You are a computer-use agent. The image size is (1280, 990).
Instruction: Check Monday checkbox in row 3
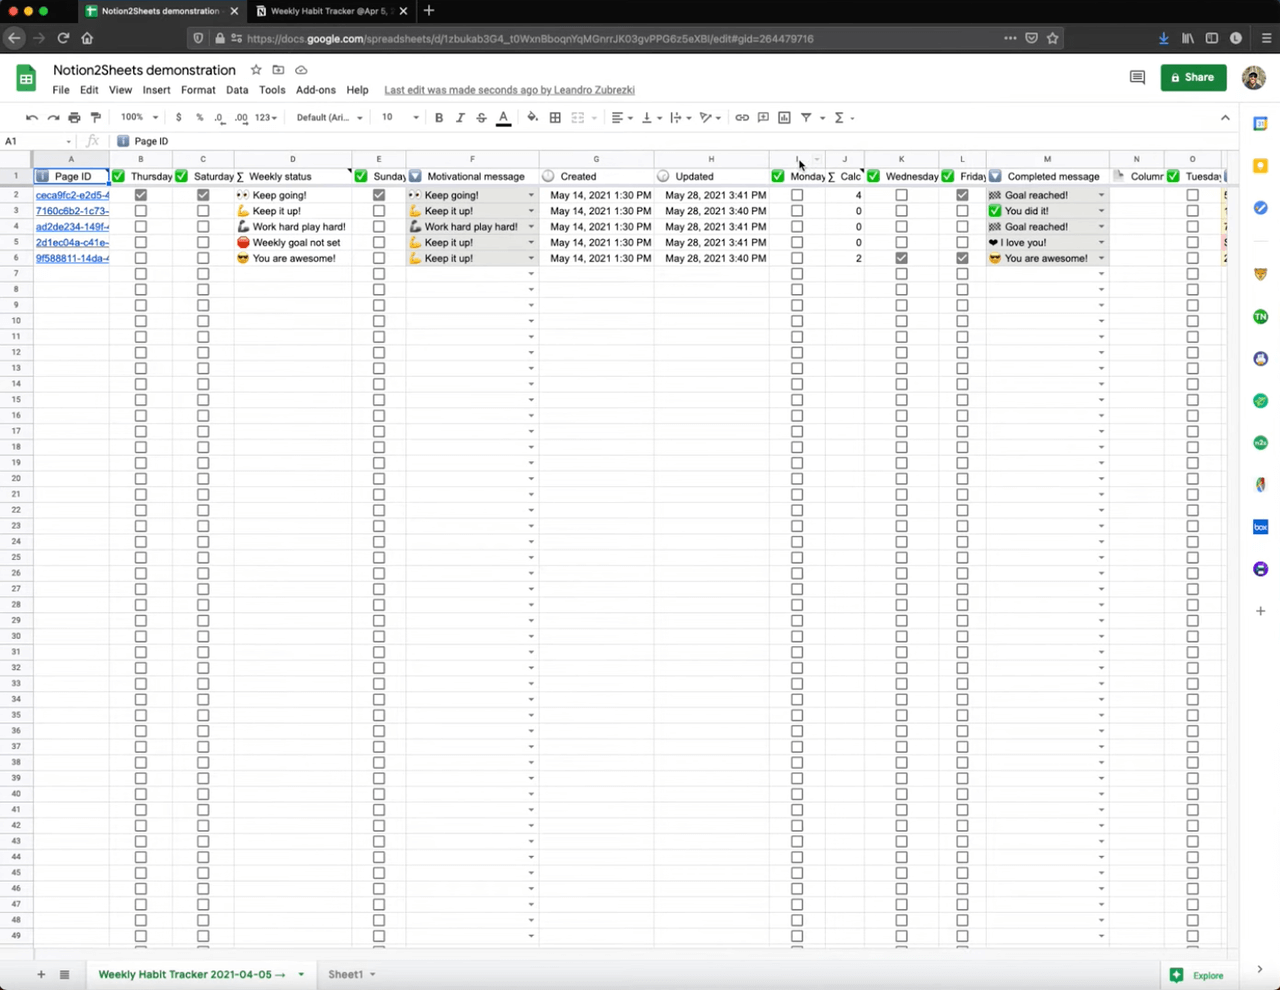pos(797,211)
